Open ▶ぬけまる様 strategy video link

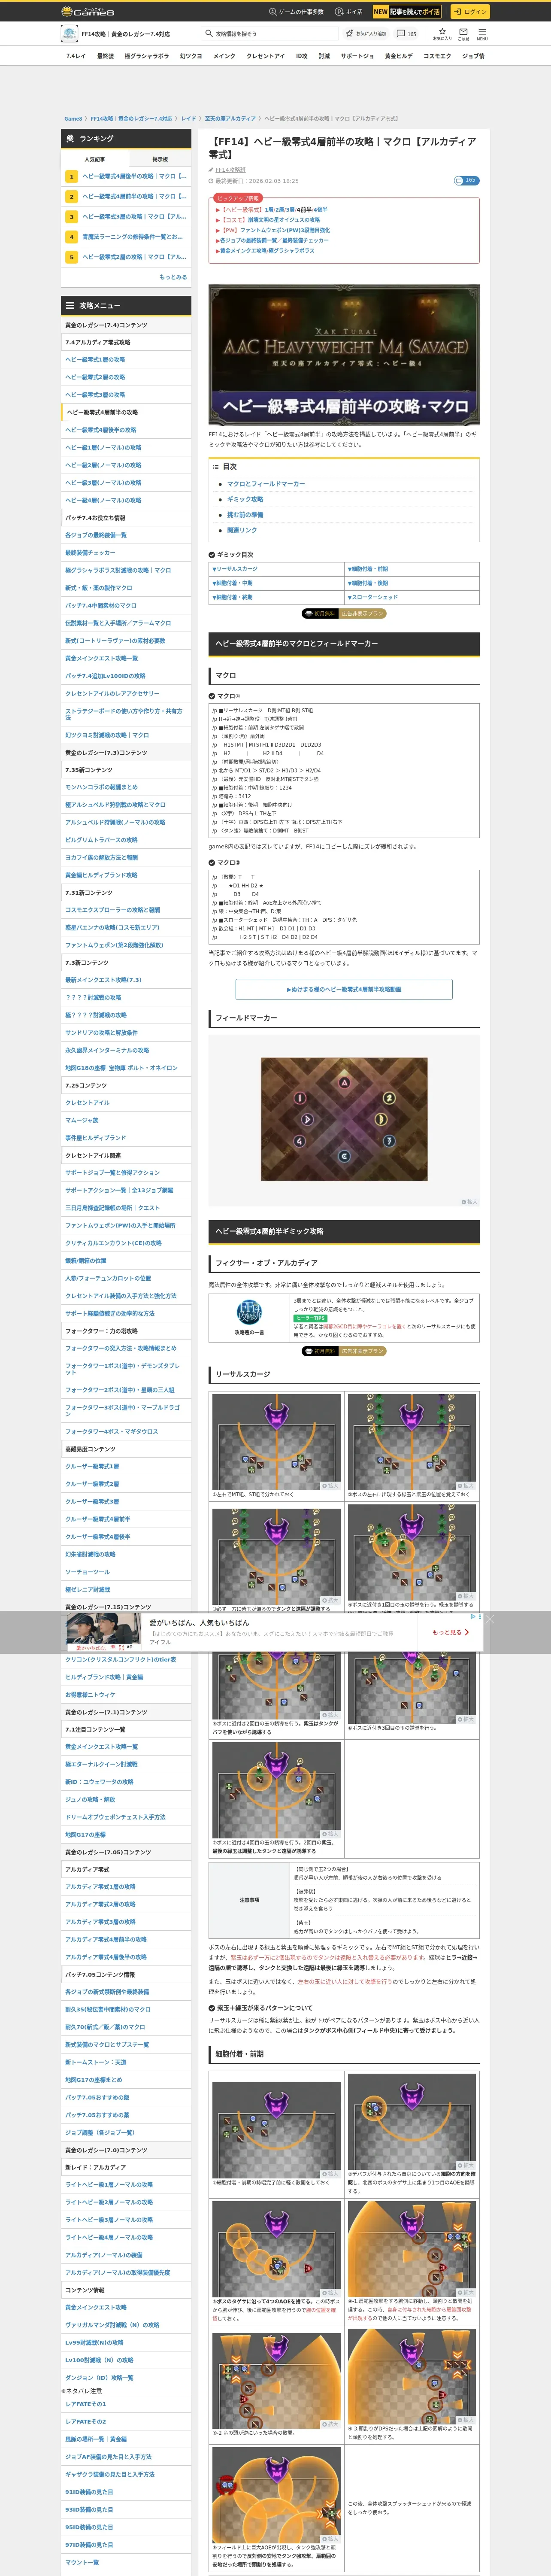(344, 989)
